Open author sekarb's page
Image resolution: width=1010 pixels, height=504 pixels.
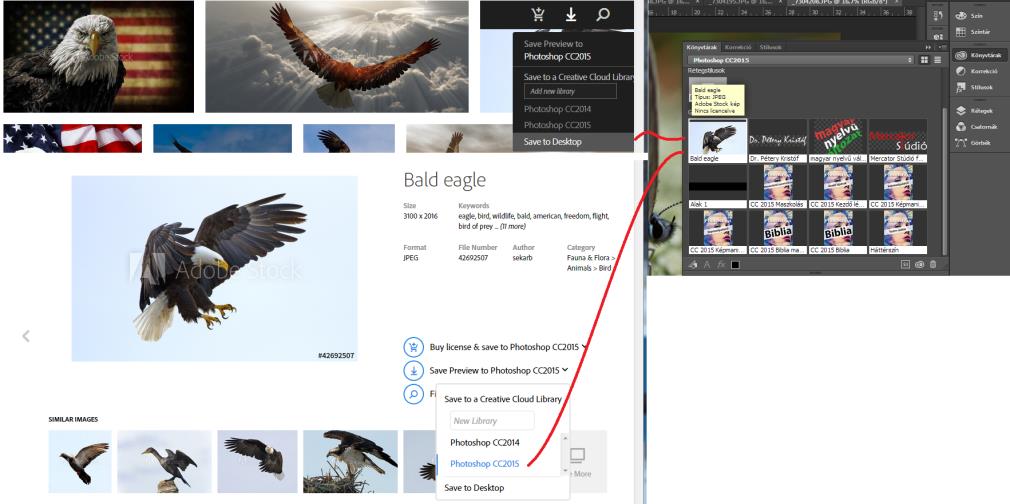[x=522, y=258]
